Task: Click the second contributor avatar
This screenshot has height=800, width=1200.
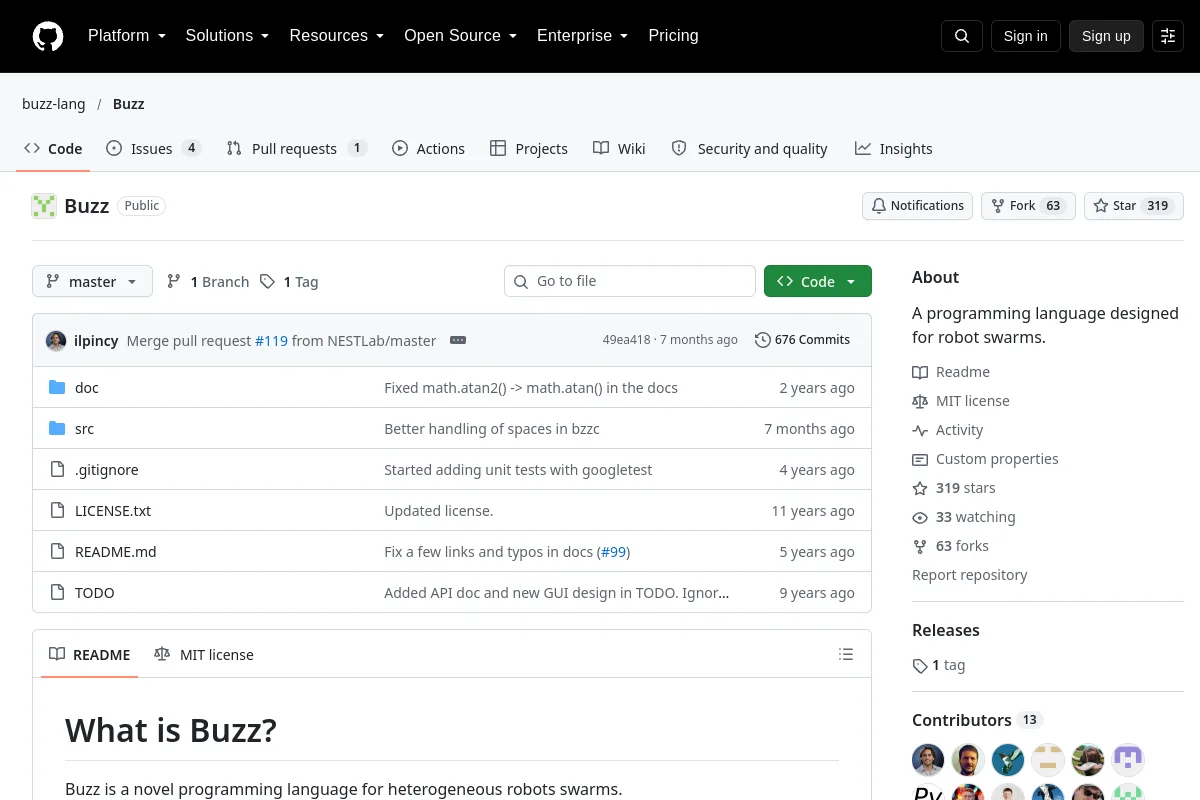Action: (968, 760)
